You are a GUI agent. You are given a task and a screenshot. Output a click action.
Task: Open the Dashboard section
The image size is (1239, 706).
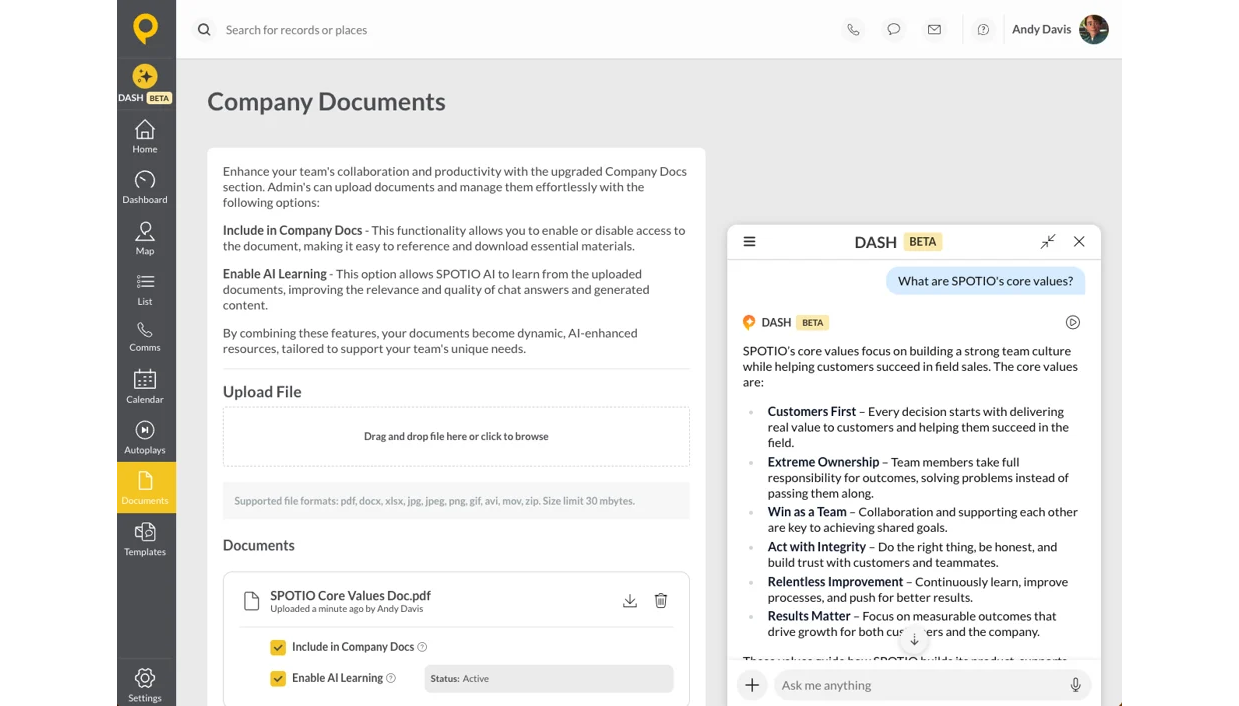coord(145,187)
